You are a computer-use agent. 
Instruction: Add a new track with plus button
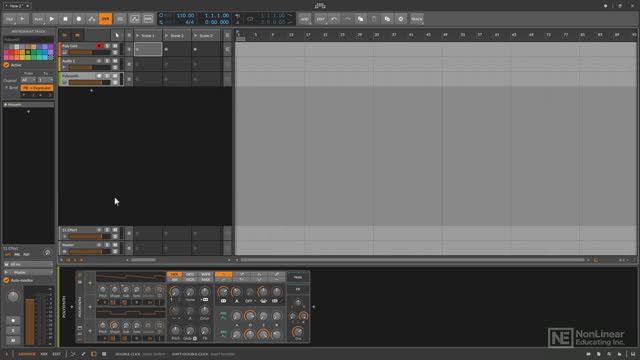91,91
